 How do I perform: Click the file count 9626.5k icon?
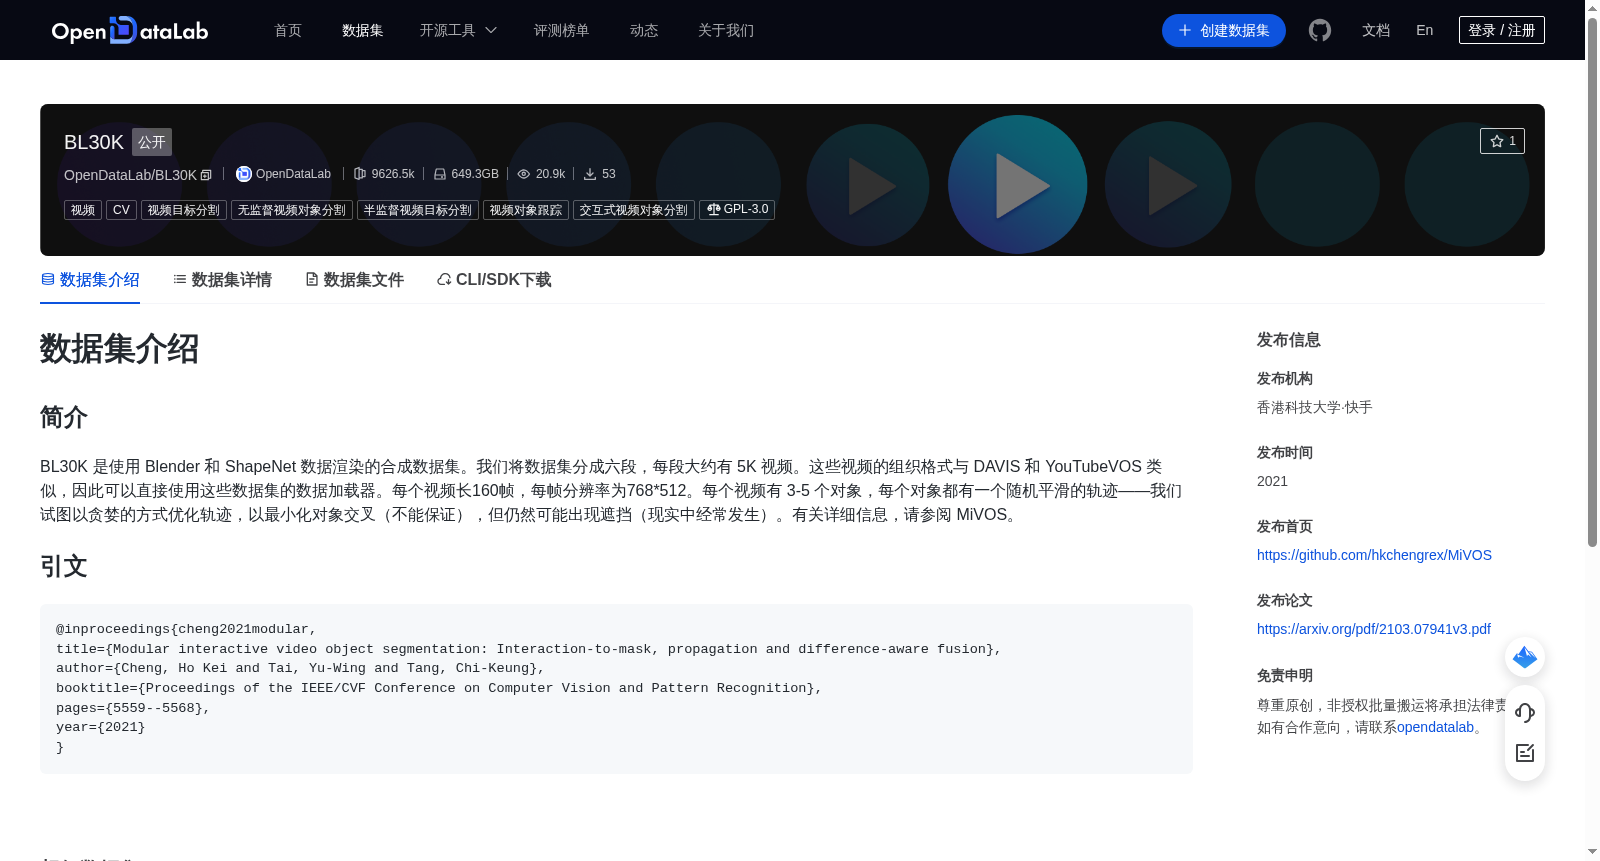click(360, 174)
